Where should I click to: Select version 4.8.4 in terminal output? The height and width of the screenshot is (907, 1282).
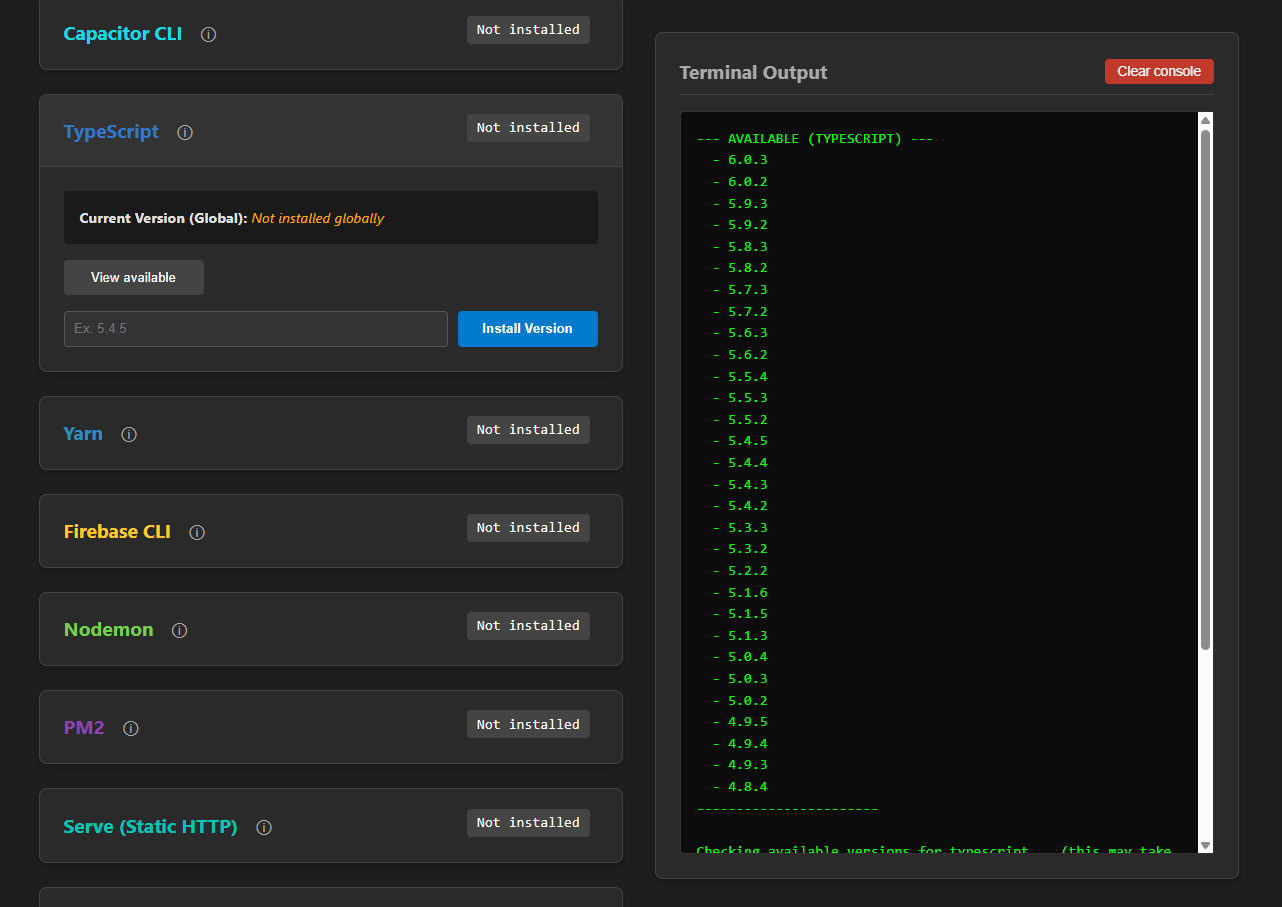coord(747,787)
